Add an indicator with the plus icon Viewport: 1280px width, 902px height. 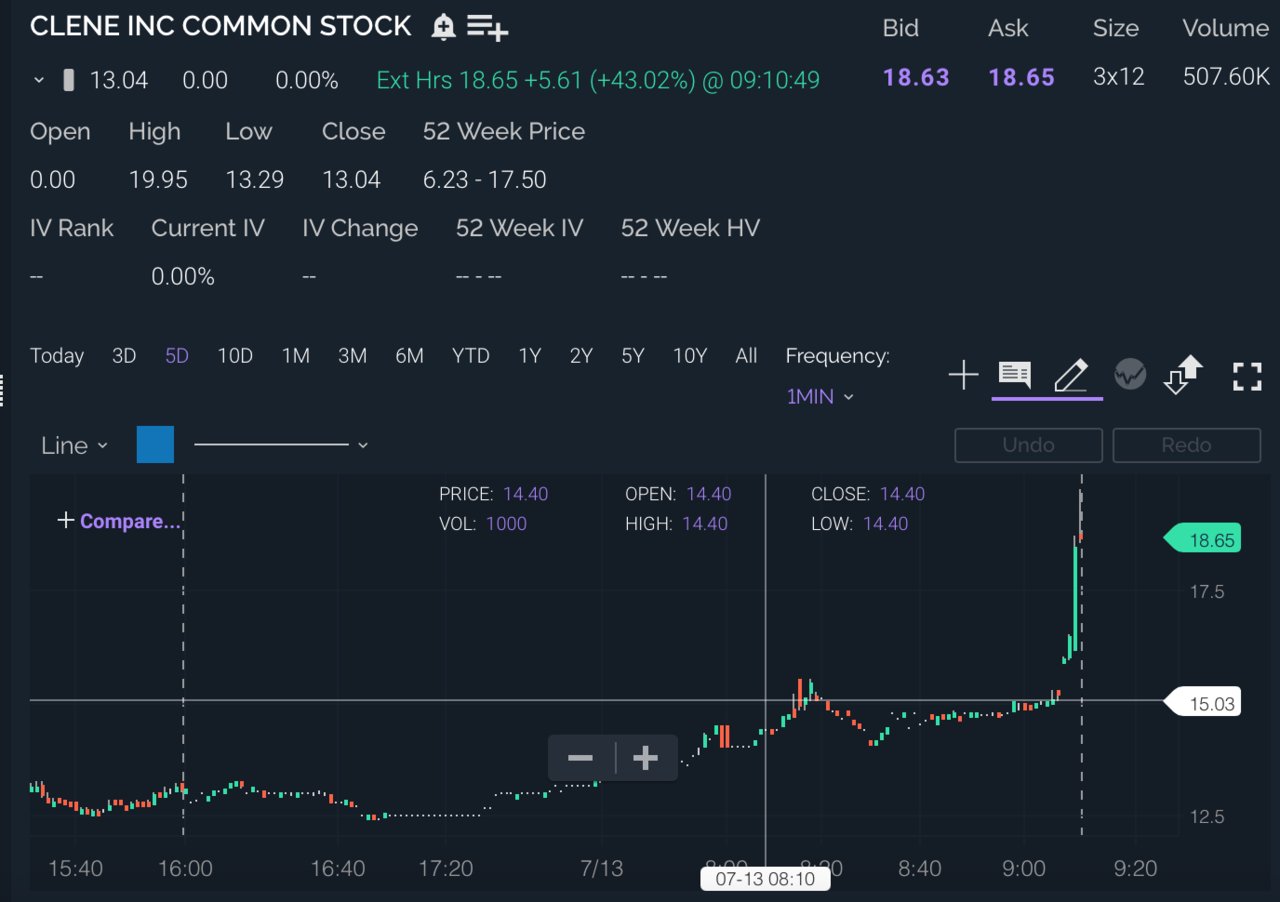point(963,376)
